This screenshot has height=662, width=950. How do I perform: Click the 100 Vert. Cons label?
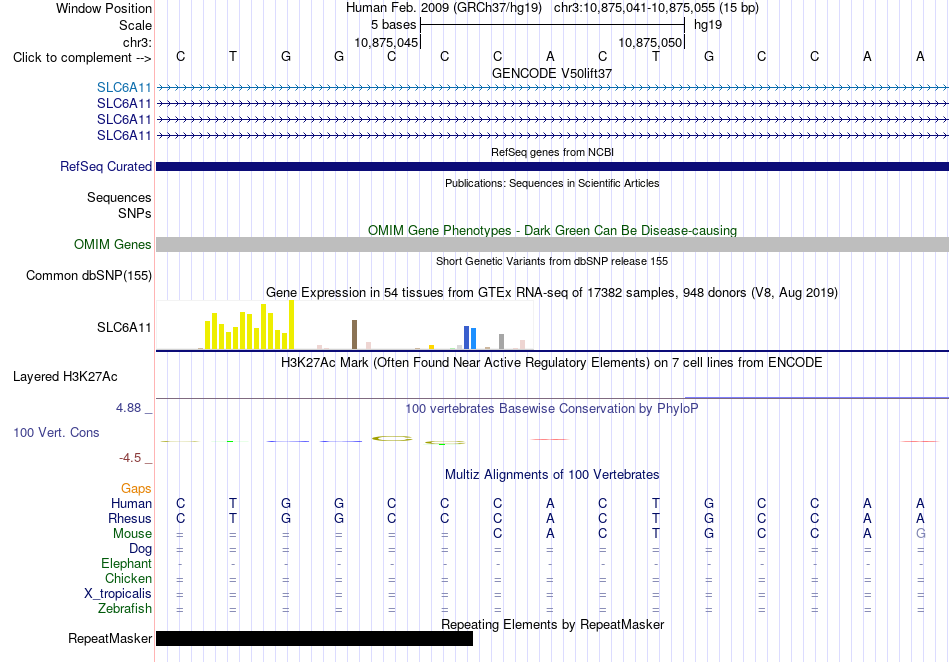tap(56, 432)
